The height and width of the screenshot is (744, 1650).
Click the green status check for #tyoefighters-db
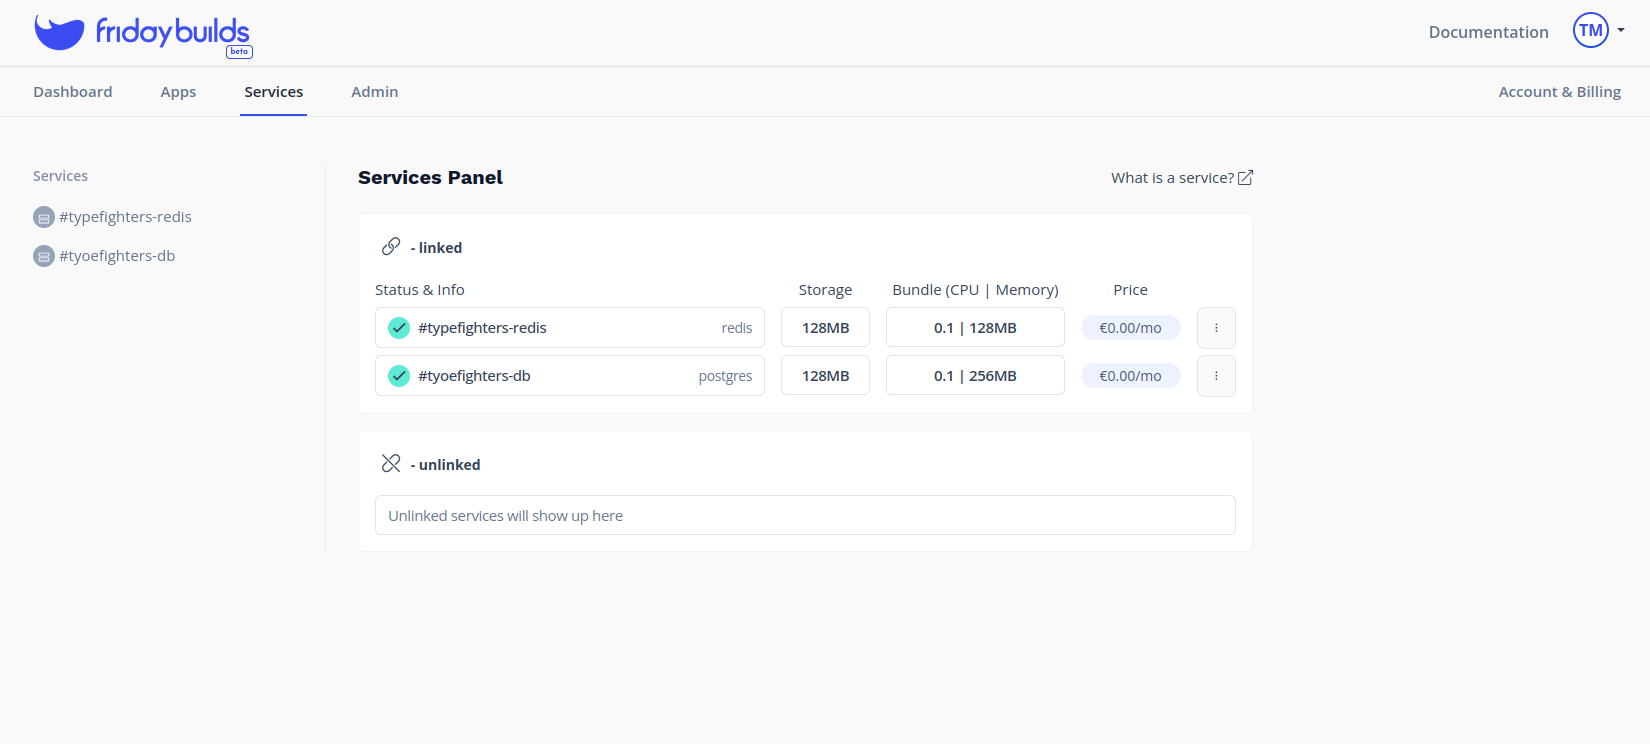(399, 376)
